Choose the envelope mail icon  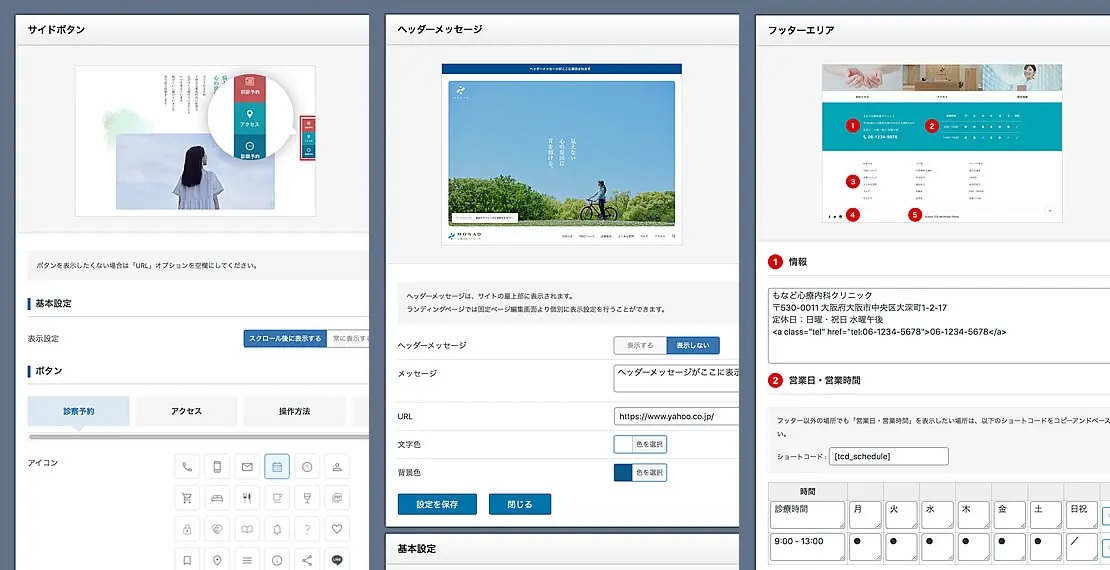(247, 466)
